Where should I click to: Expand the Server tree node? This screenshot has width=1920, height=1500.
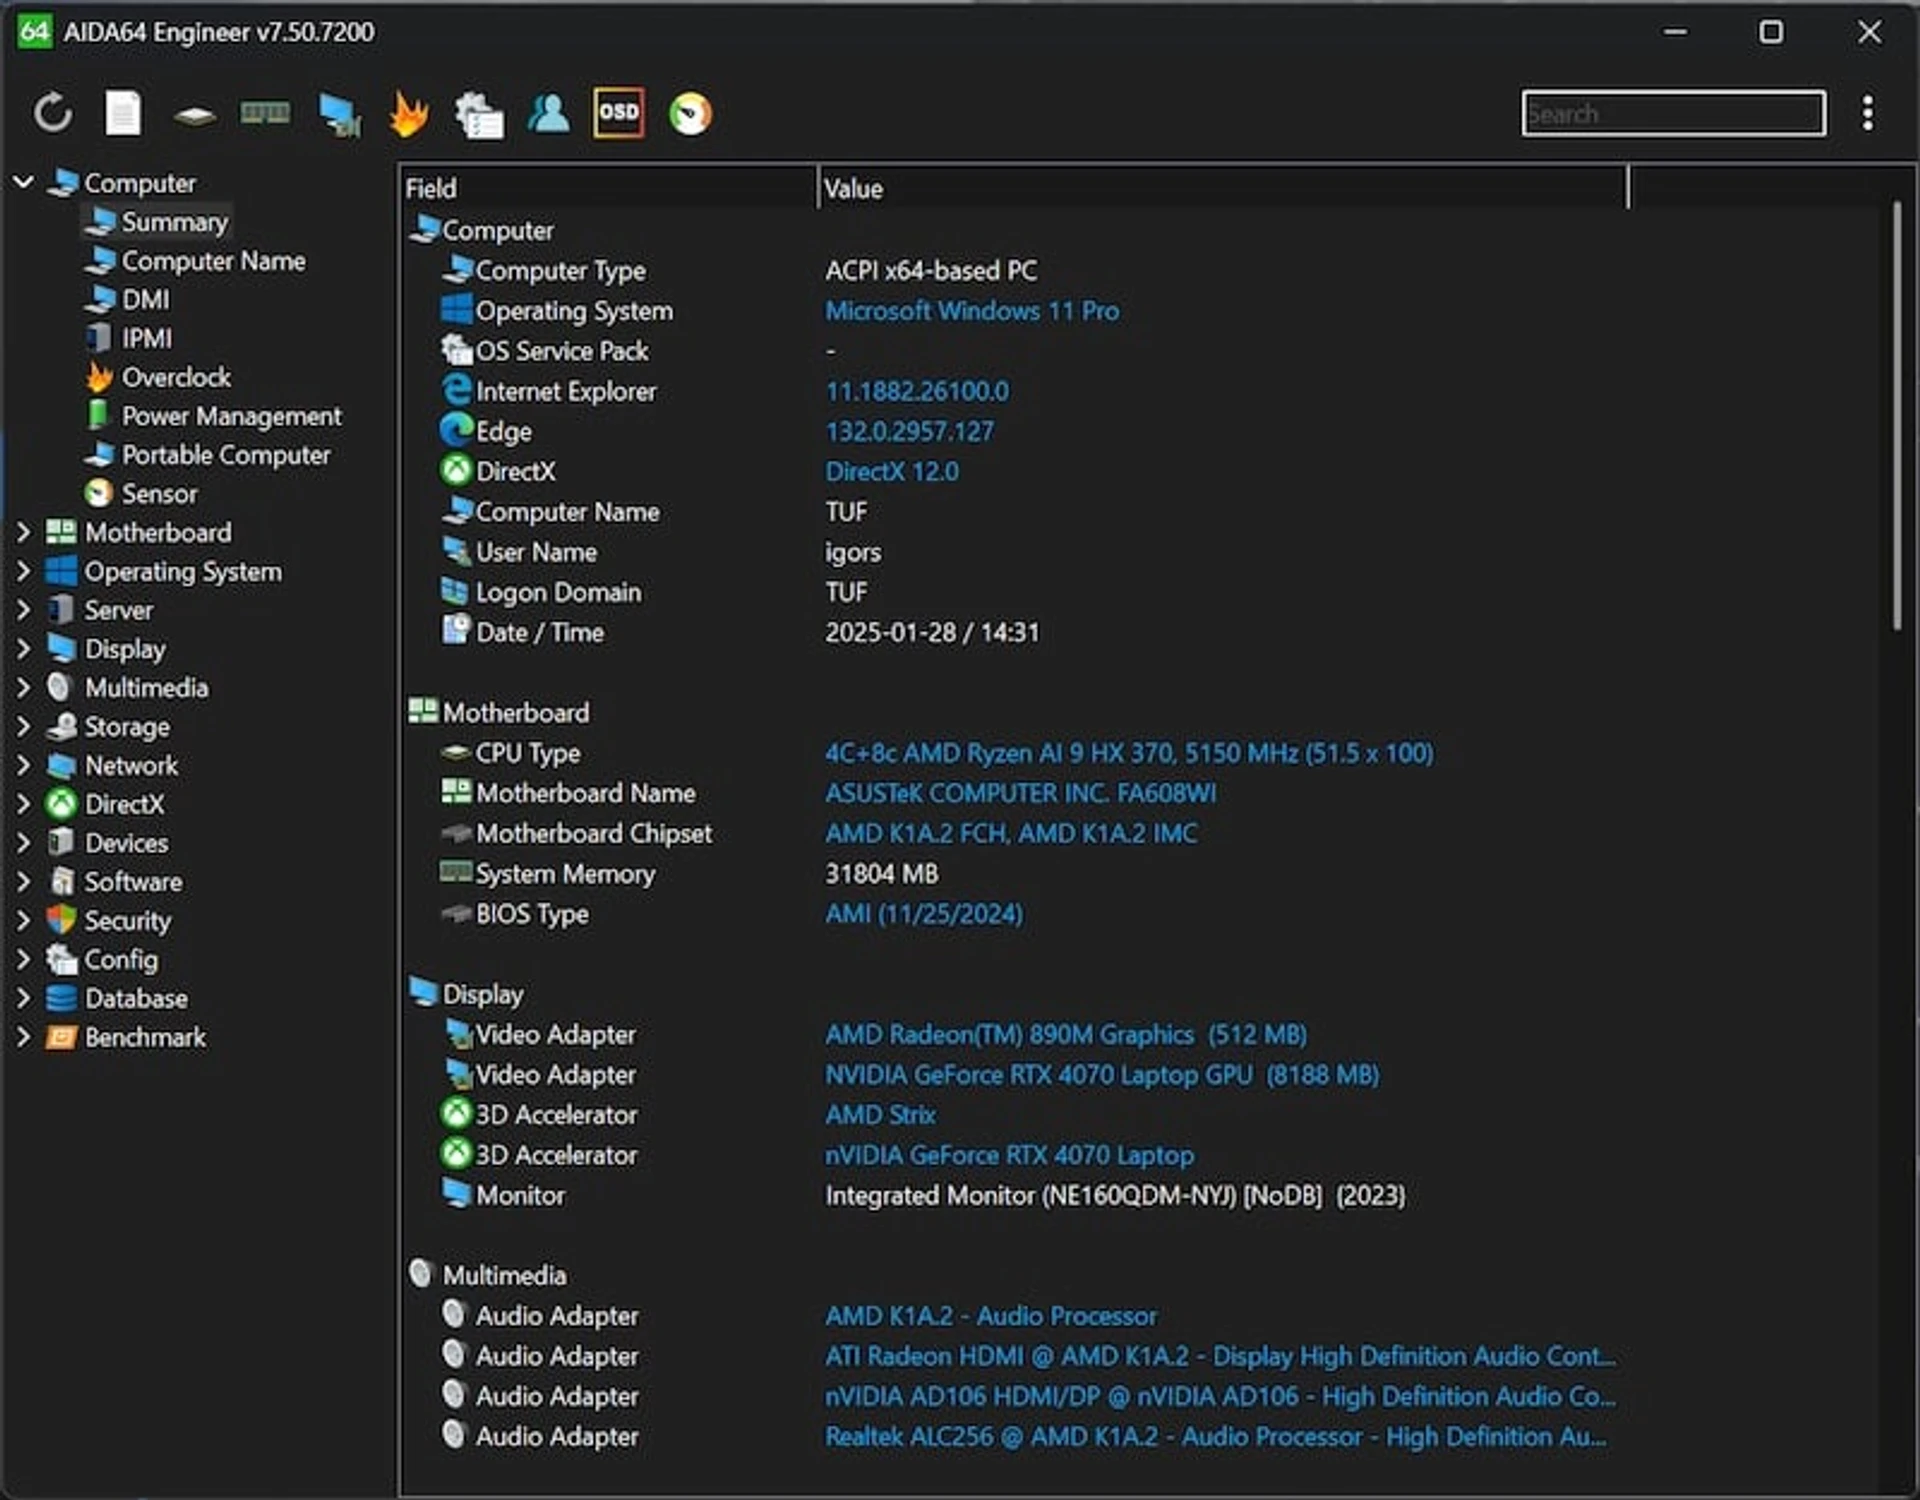pyautogui.click(x=23, y=609)
